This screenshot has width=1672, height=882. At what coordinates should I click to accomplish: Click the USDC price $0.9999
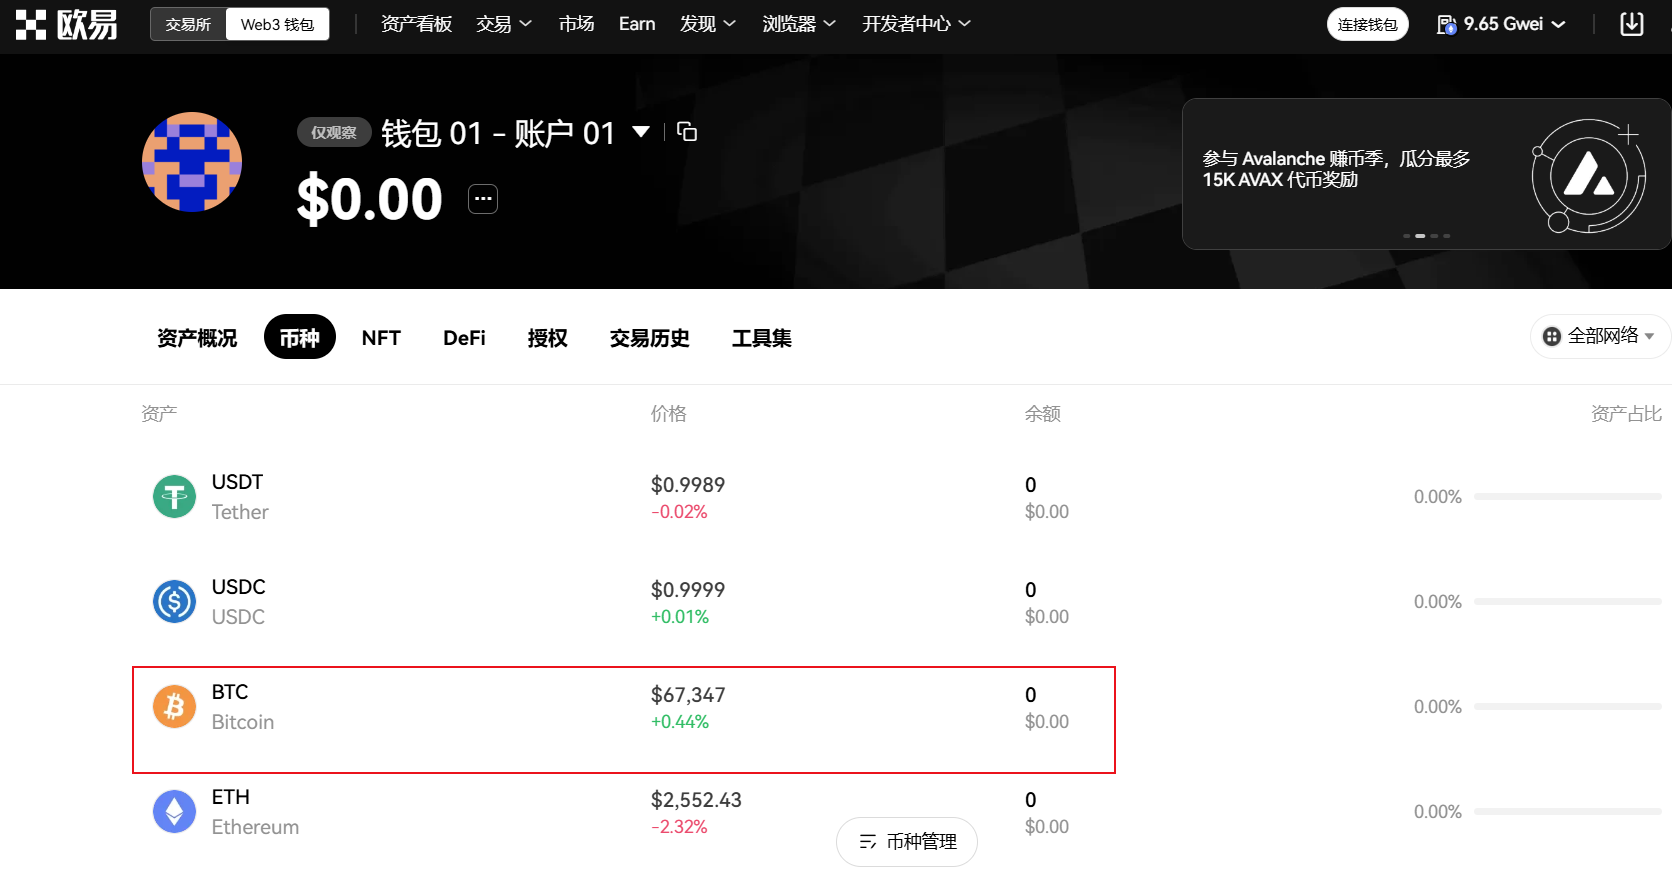point(688,590)
